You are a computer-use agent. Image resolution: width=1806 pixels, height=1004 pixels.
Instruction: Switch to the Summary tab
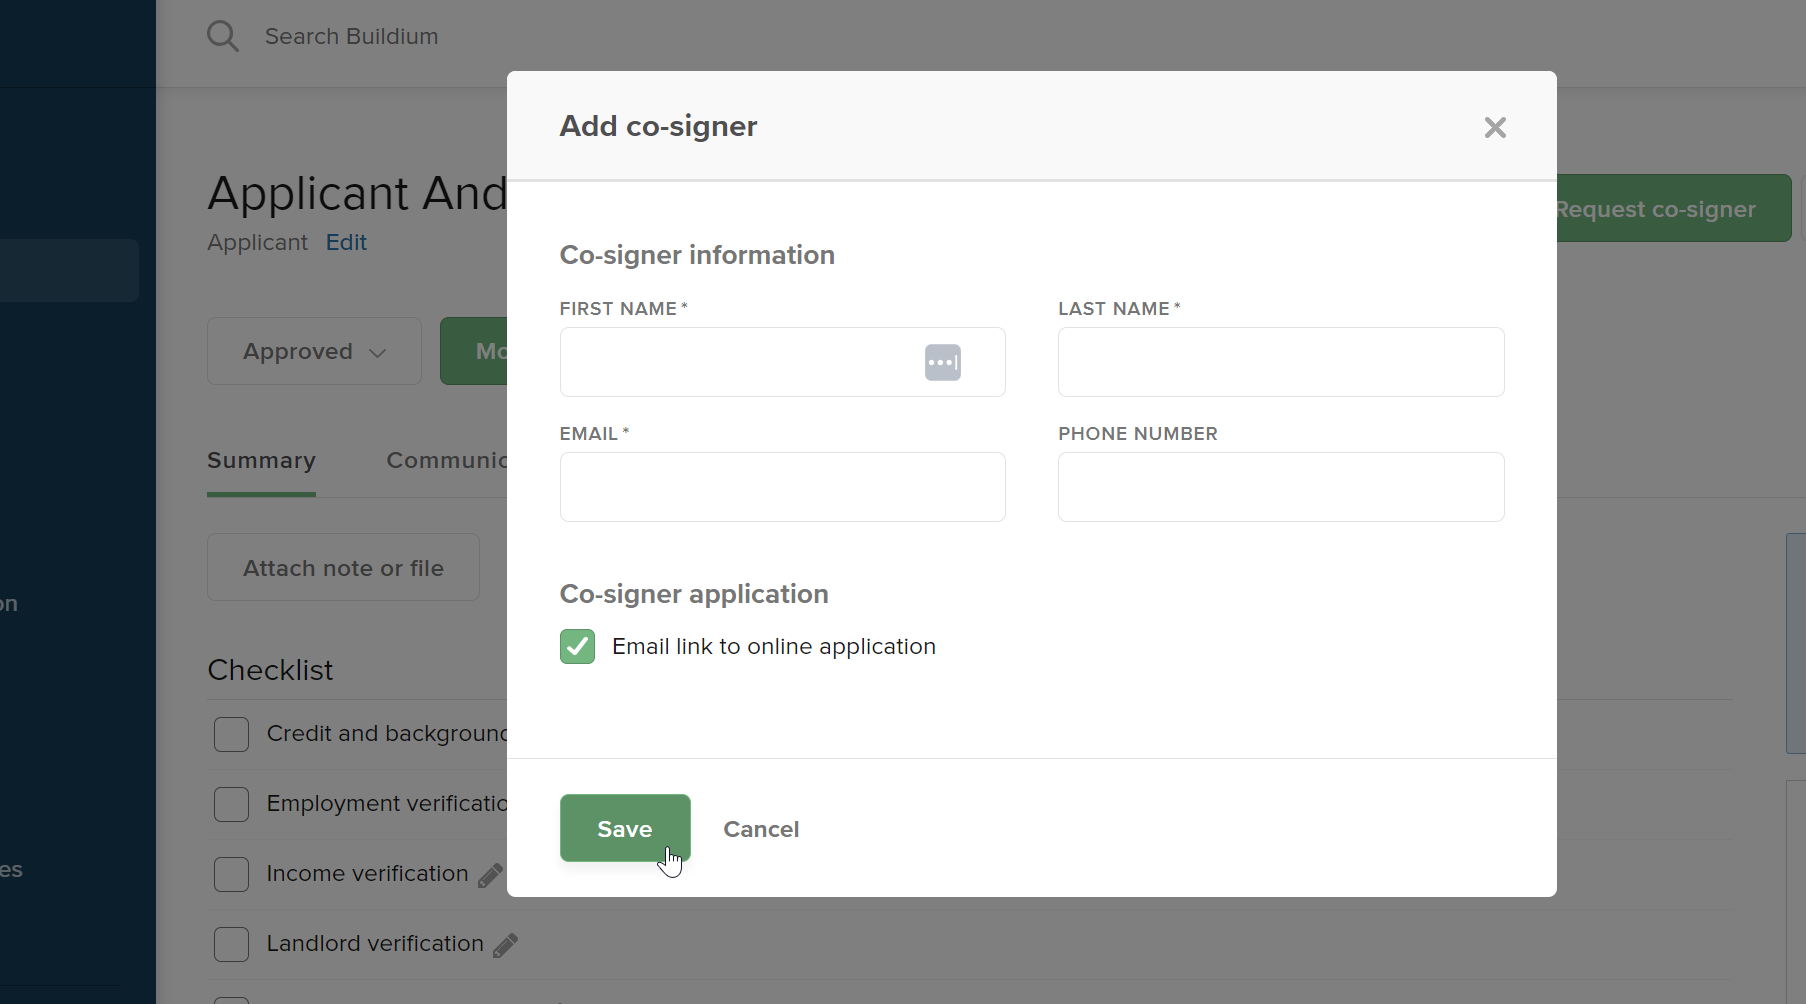(260, 461)
